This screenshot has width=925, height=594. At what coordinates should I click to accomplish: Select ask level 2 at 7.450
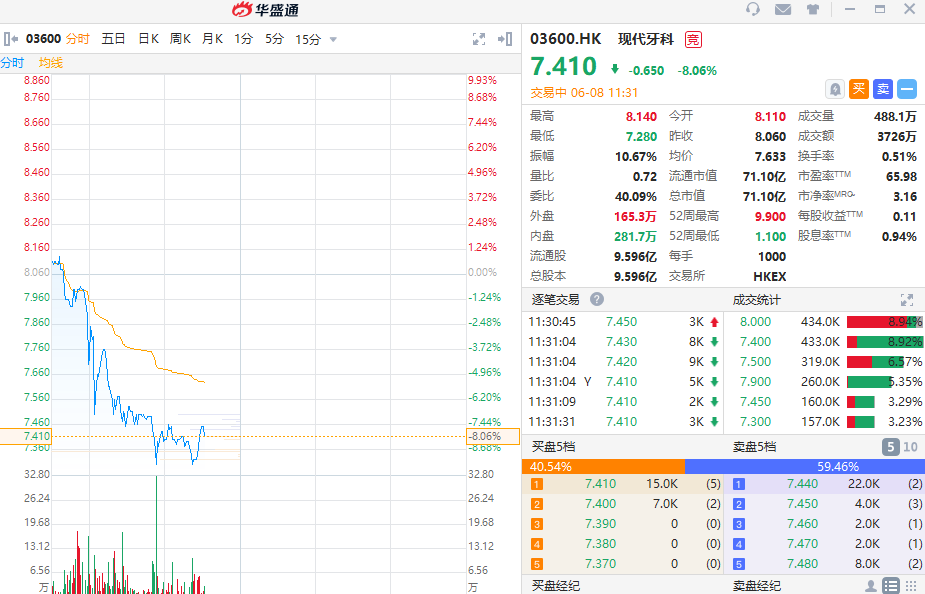[x=824, y=504]
